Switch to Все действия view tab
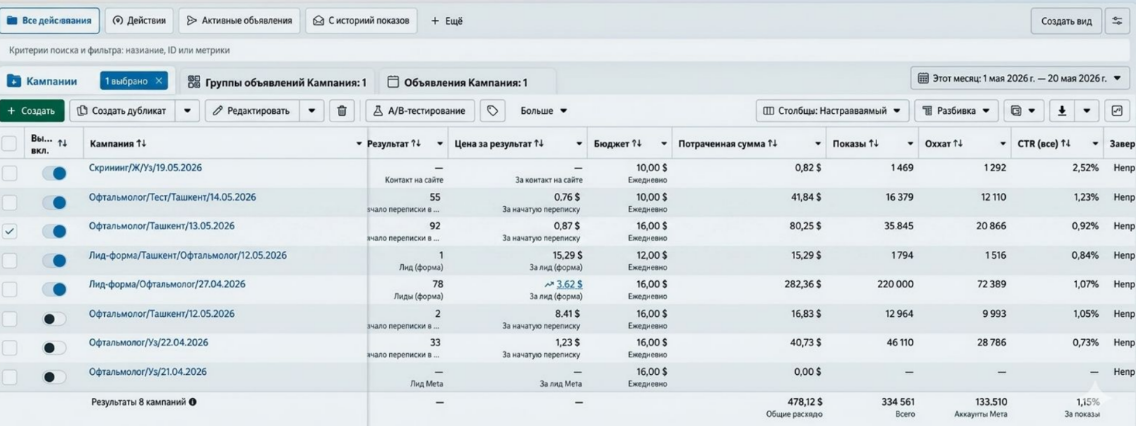1137x426 pixels. pyautogui.click(x=50, y=21)
